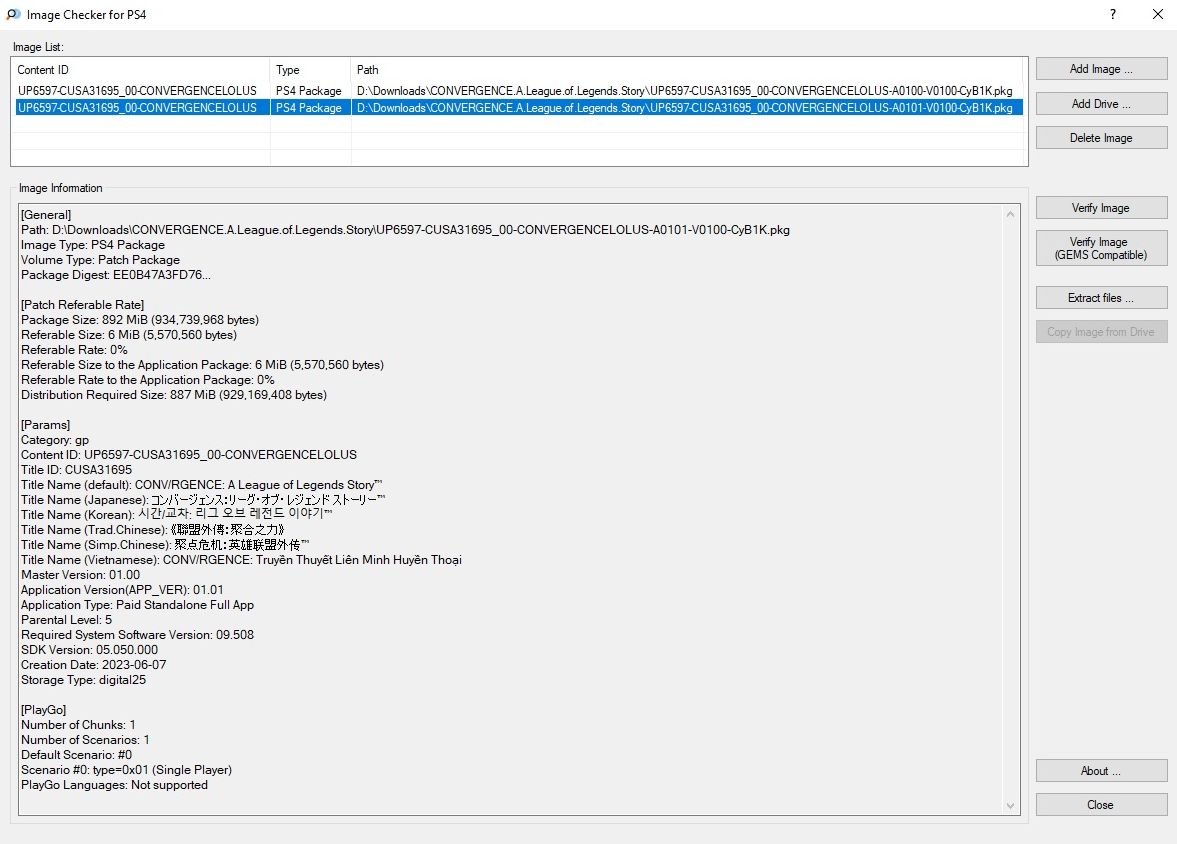Click the 'Application Version(APP_VER): 01.01' line
Image resolution: width=1177 pixels, height=844 pixels.
click(x=122, y=590)
